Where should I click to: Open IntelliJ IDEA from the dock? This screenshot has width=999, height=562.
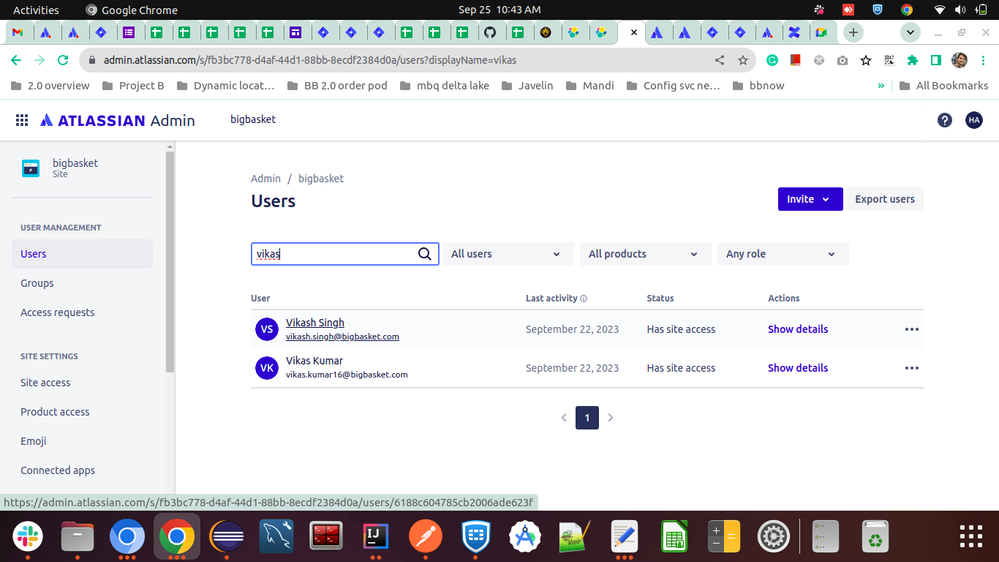pyautogui.click(x=376, y=537)
